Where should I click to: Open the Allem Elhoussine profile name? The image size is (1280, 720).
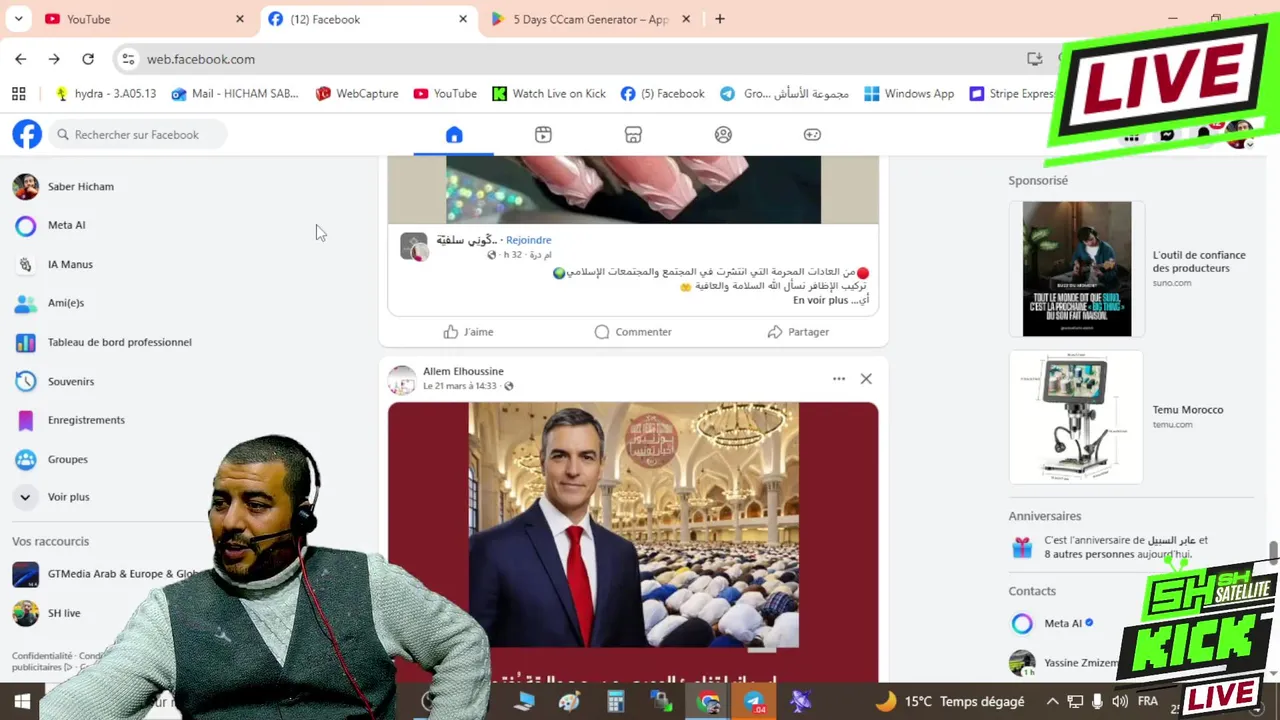click(x=463, y=371)
